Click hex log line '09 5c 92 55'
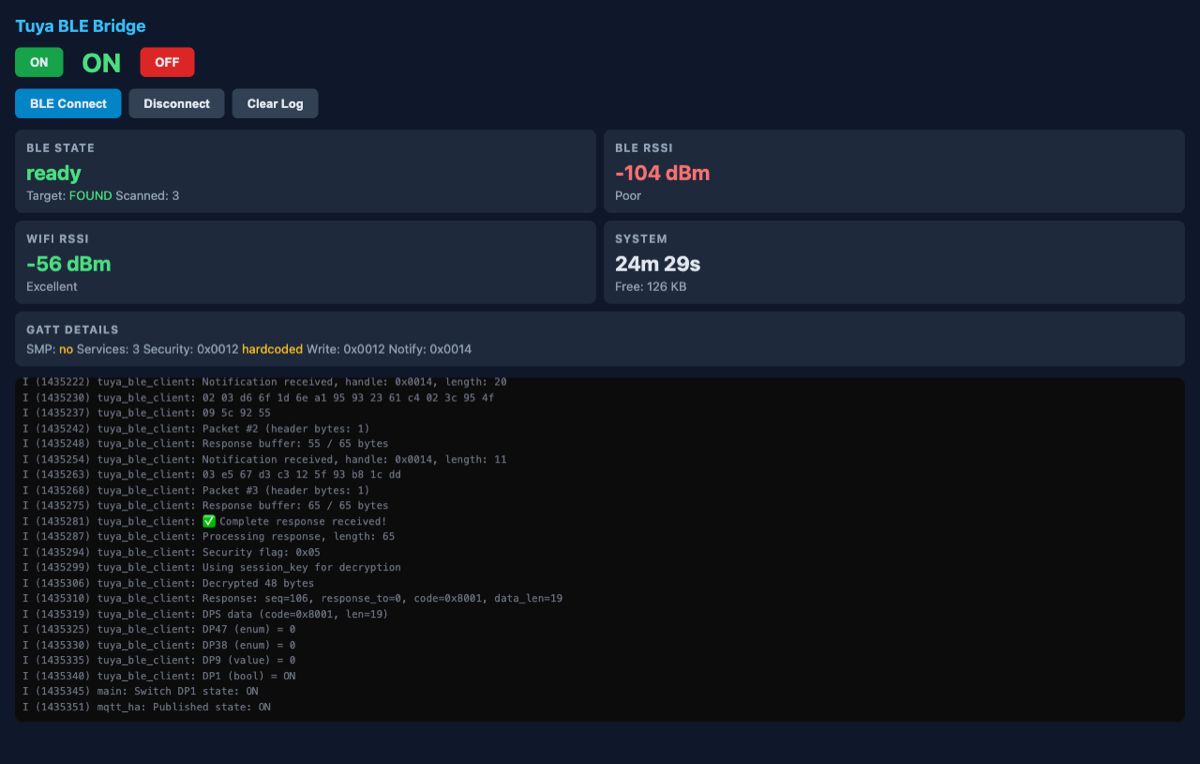1200x764 pixels. click(x=146, y=412)
